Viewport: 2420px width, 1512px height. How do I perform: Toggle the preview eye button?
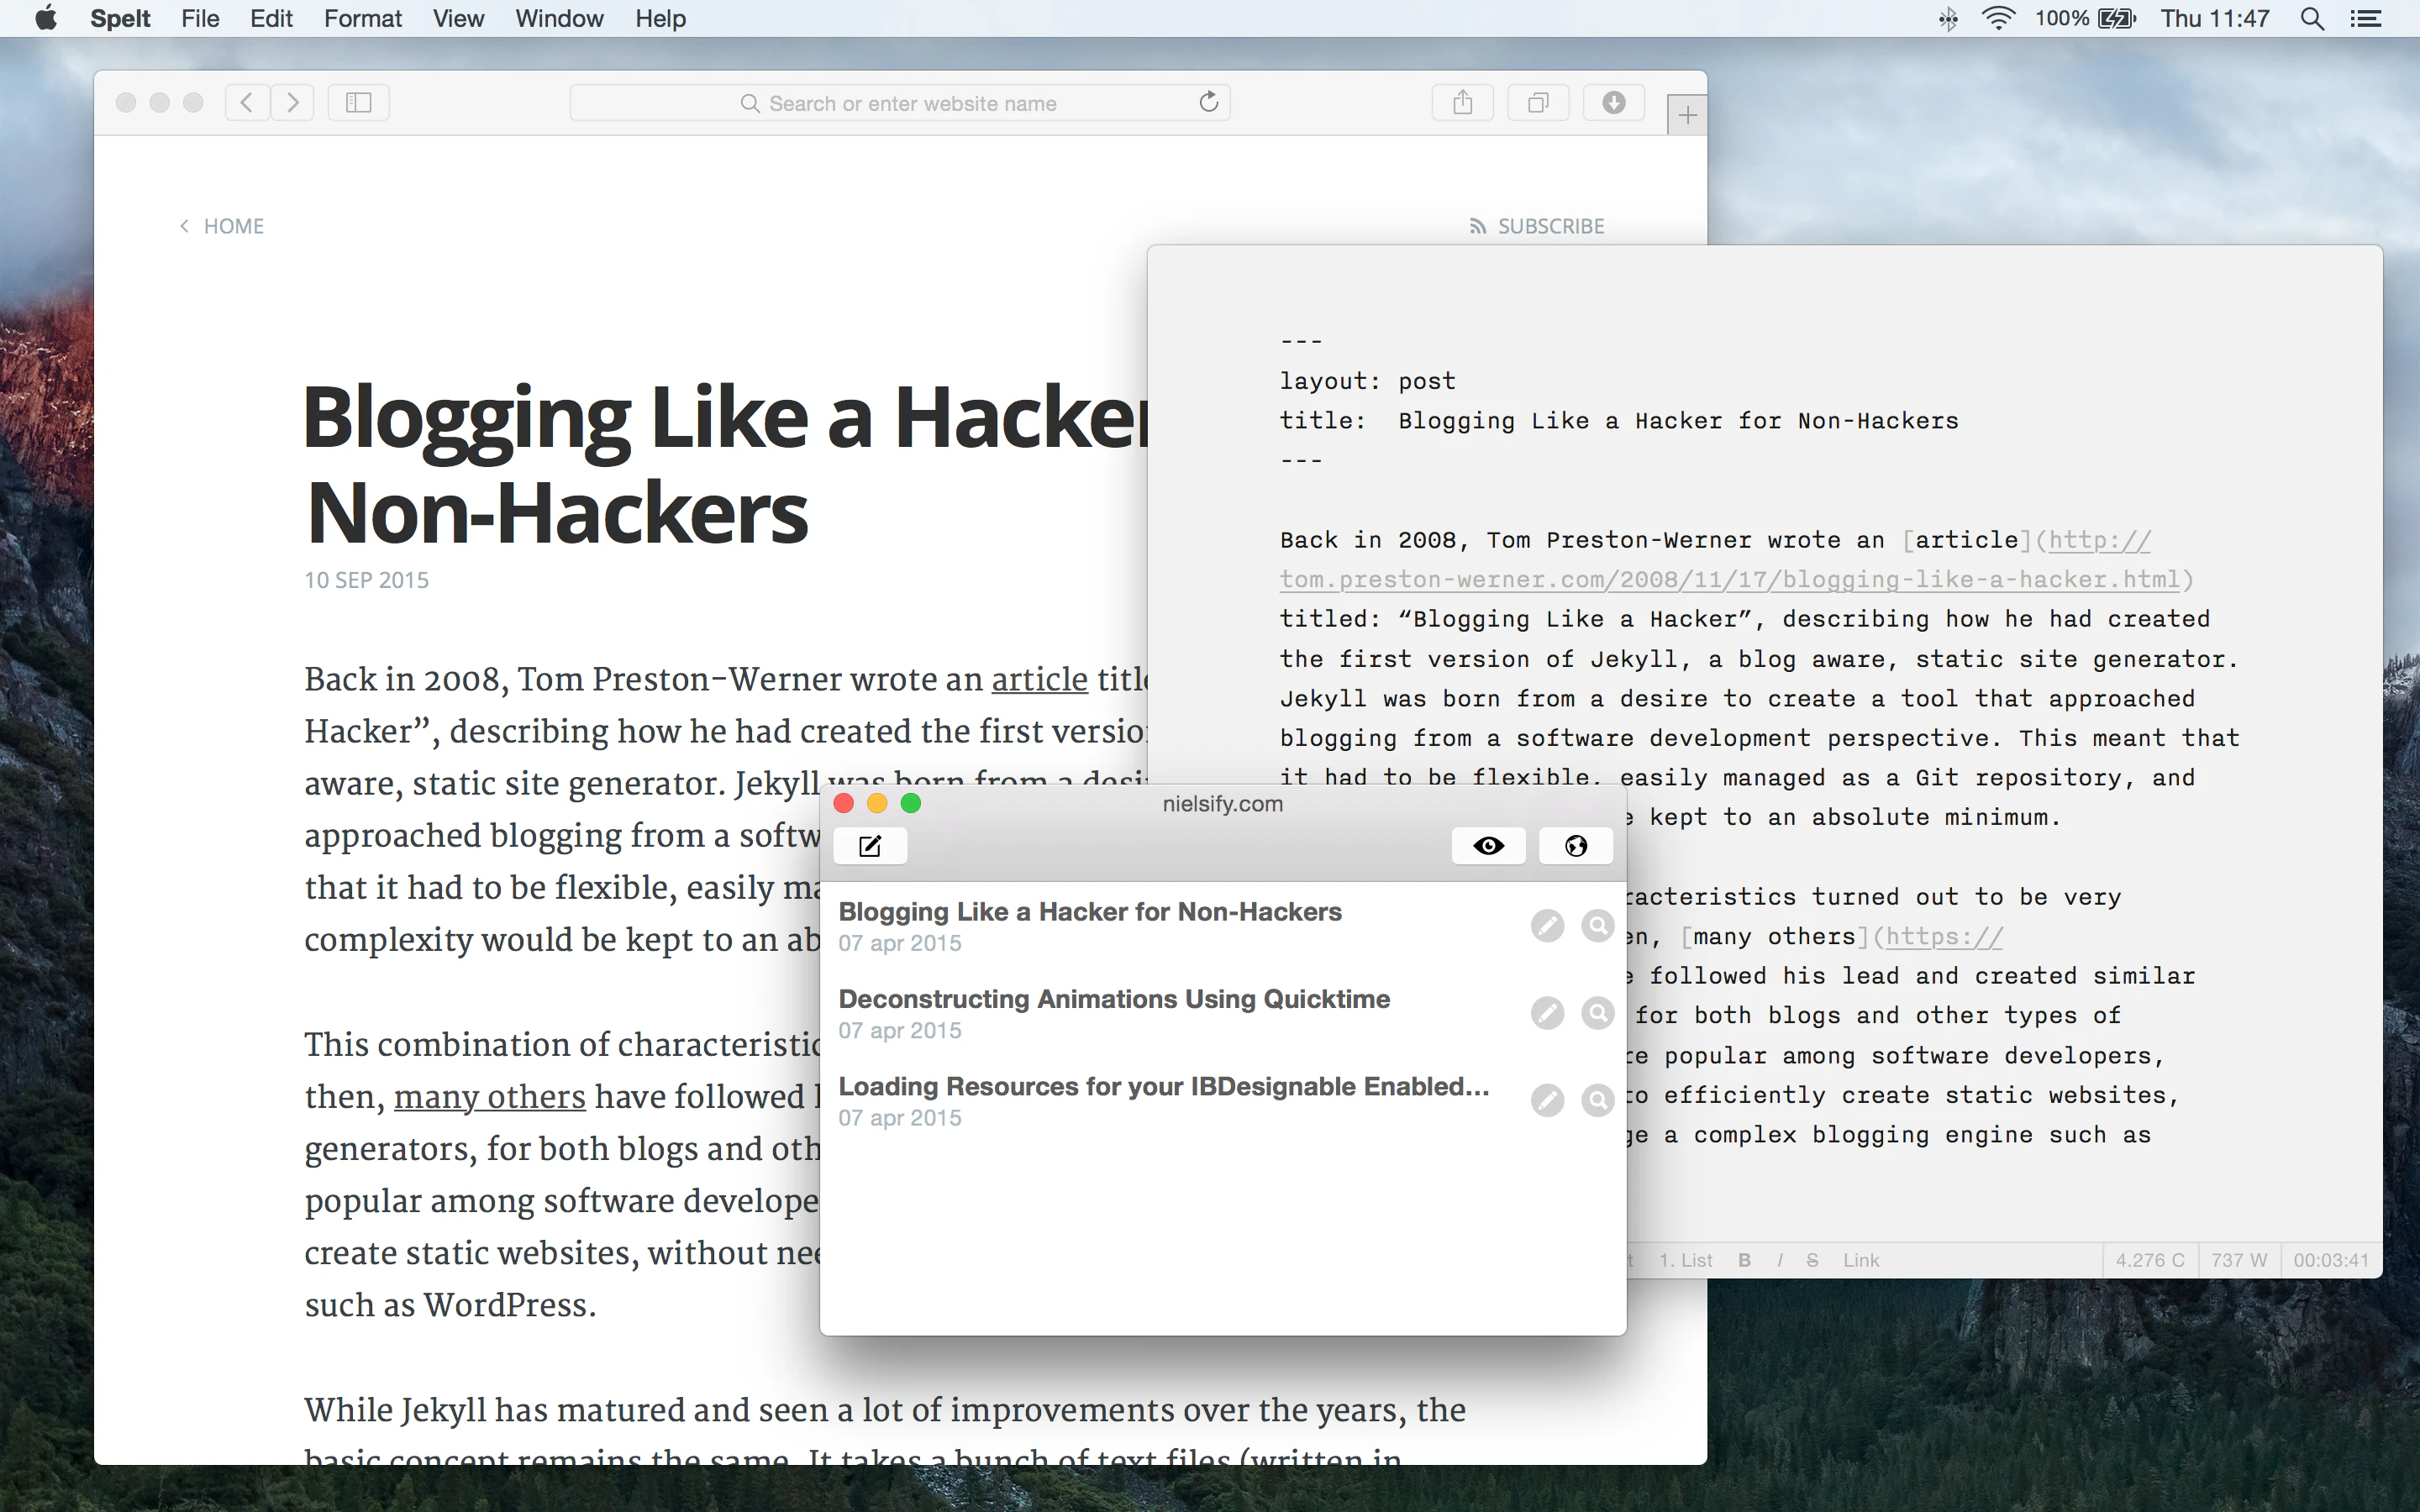tap(1488, 846)
